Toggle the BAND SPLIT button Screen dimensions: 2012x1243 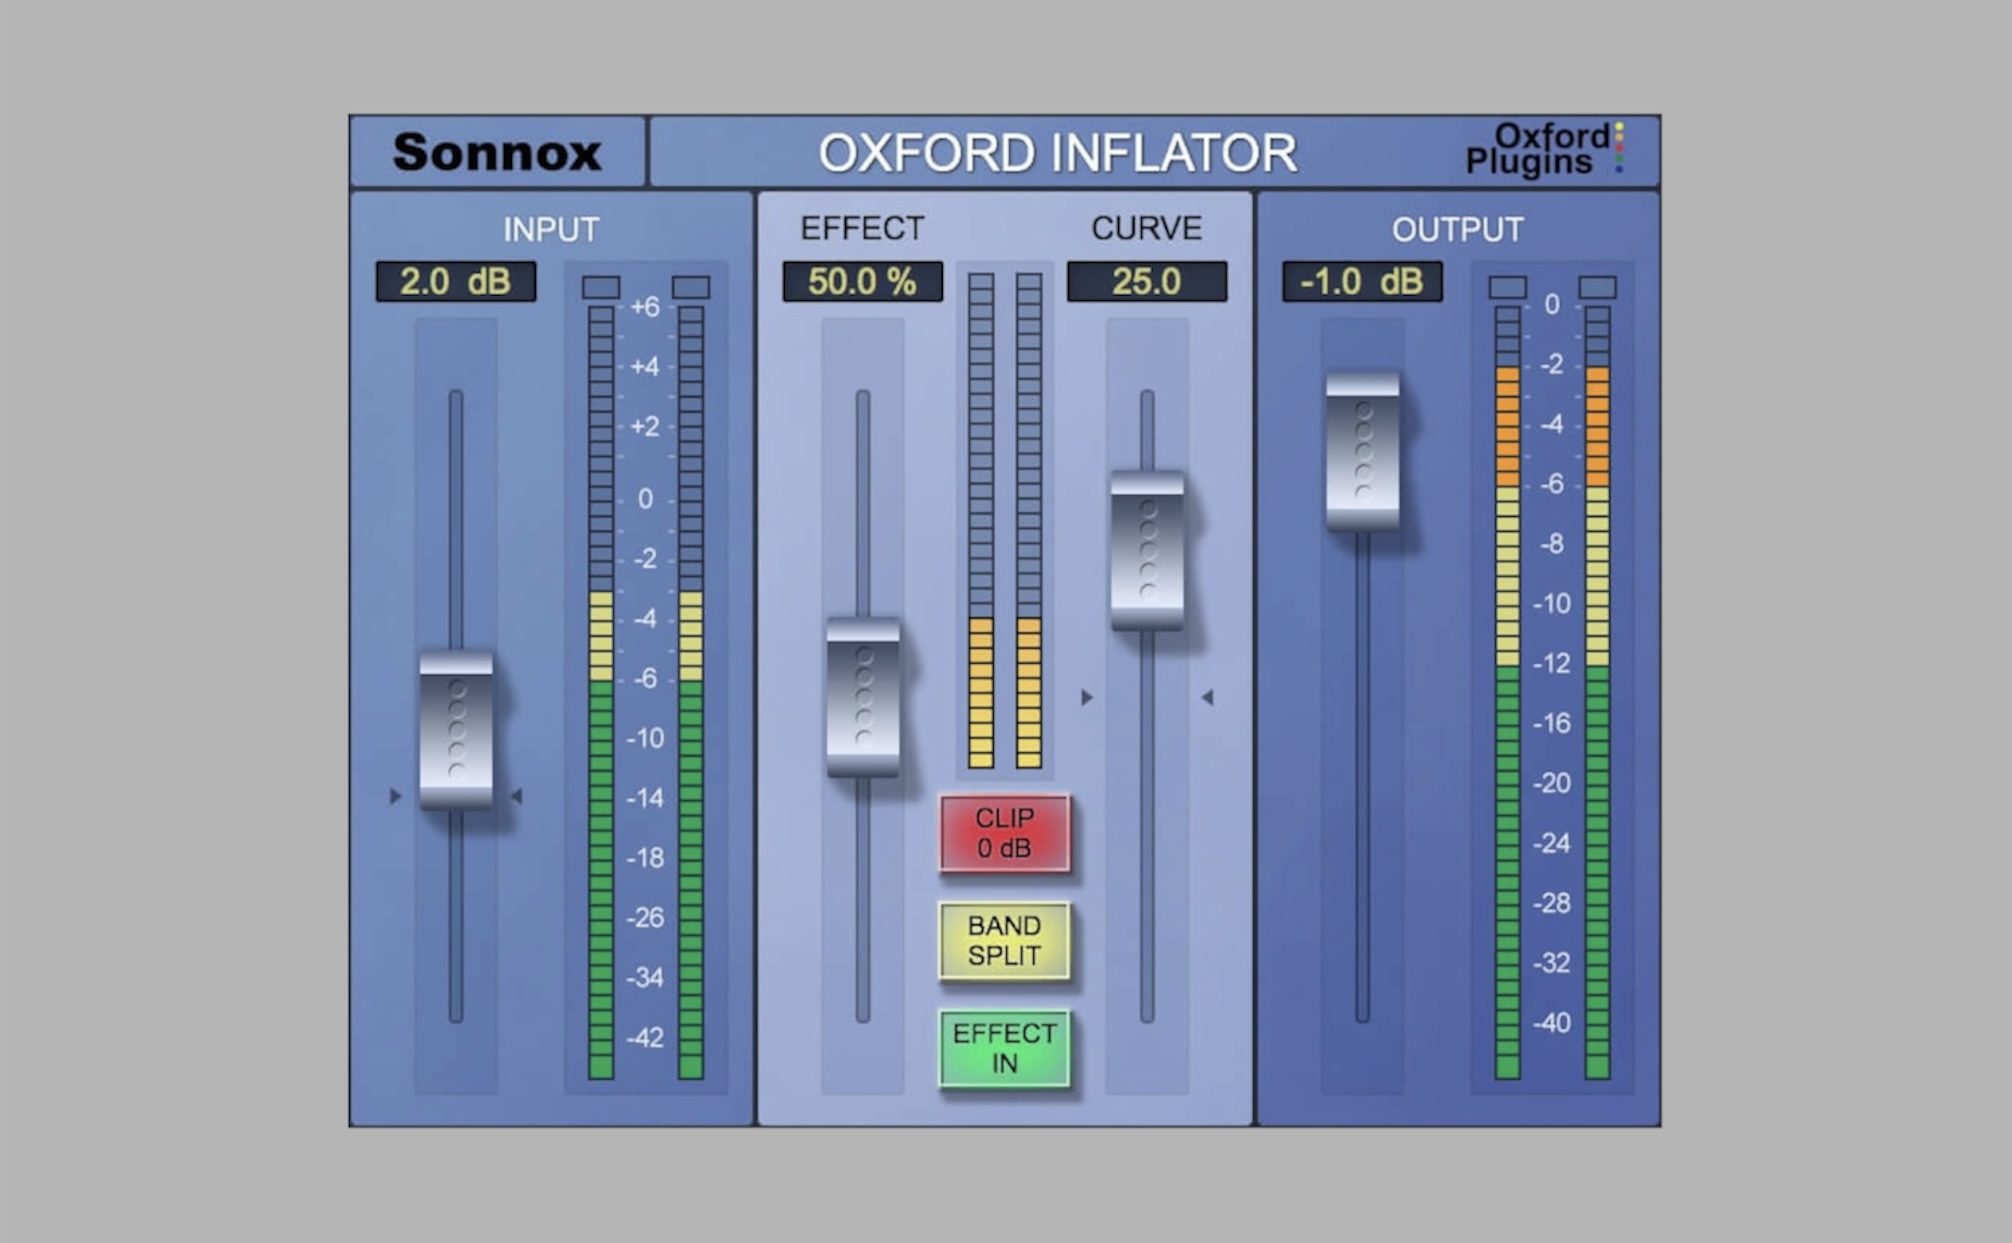(x=1004, y=941)
